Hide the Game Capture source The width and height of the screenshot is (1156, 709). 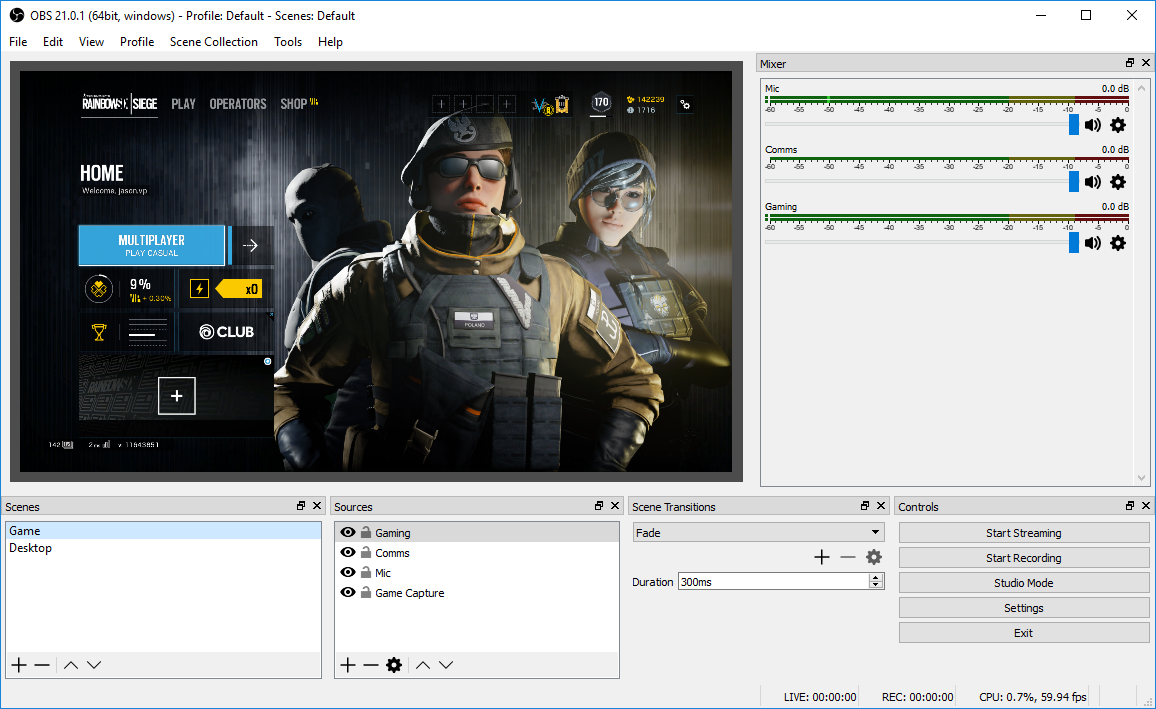tap(348, 593)
